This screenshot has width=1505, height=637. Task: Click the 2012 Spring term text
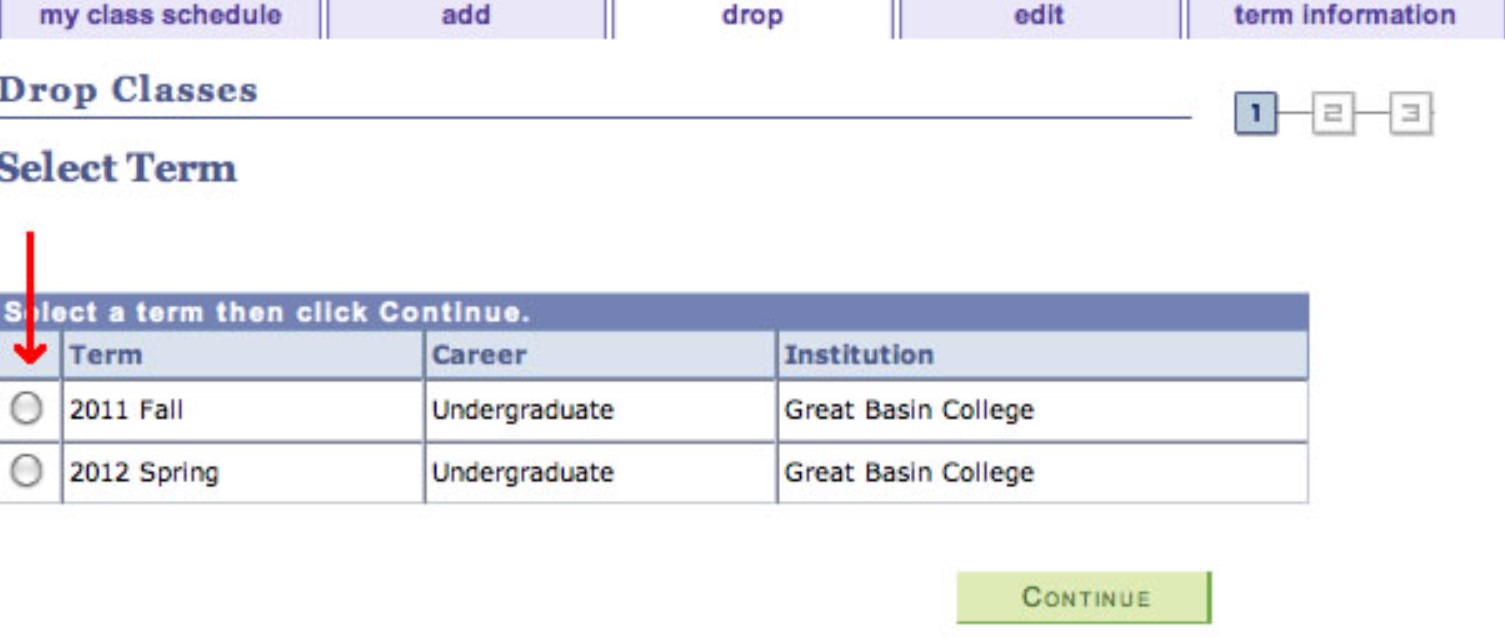[x=144, y=472]
